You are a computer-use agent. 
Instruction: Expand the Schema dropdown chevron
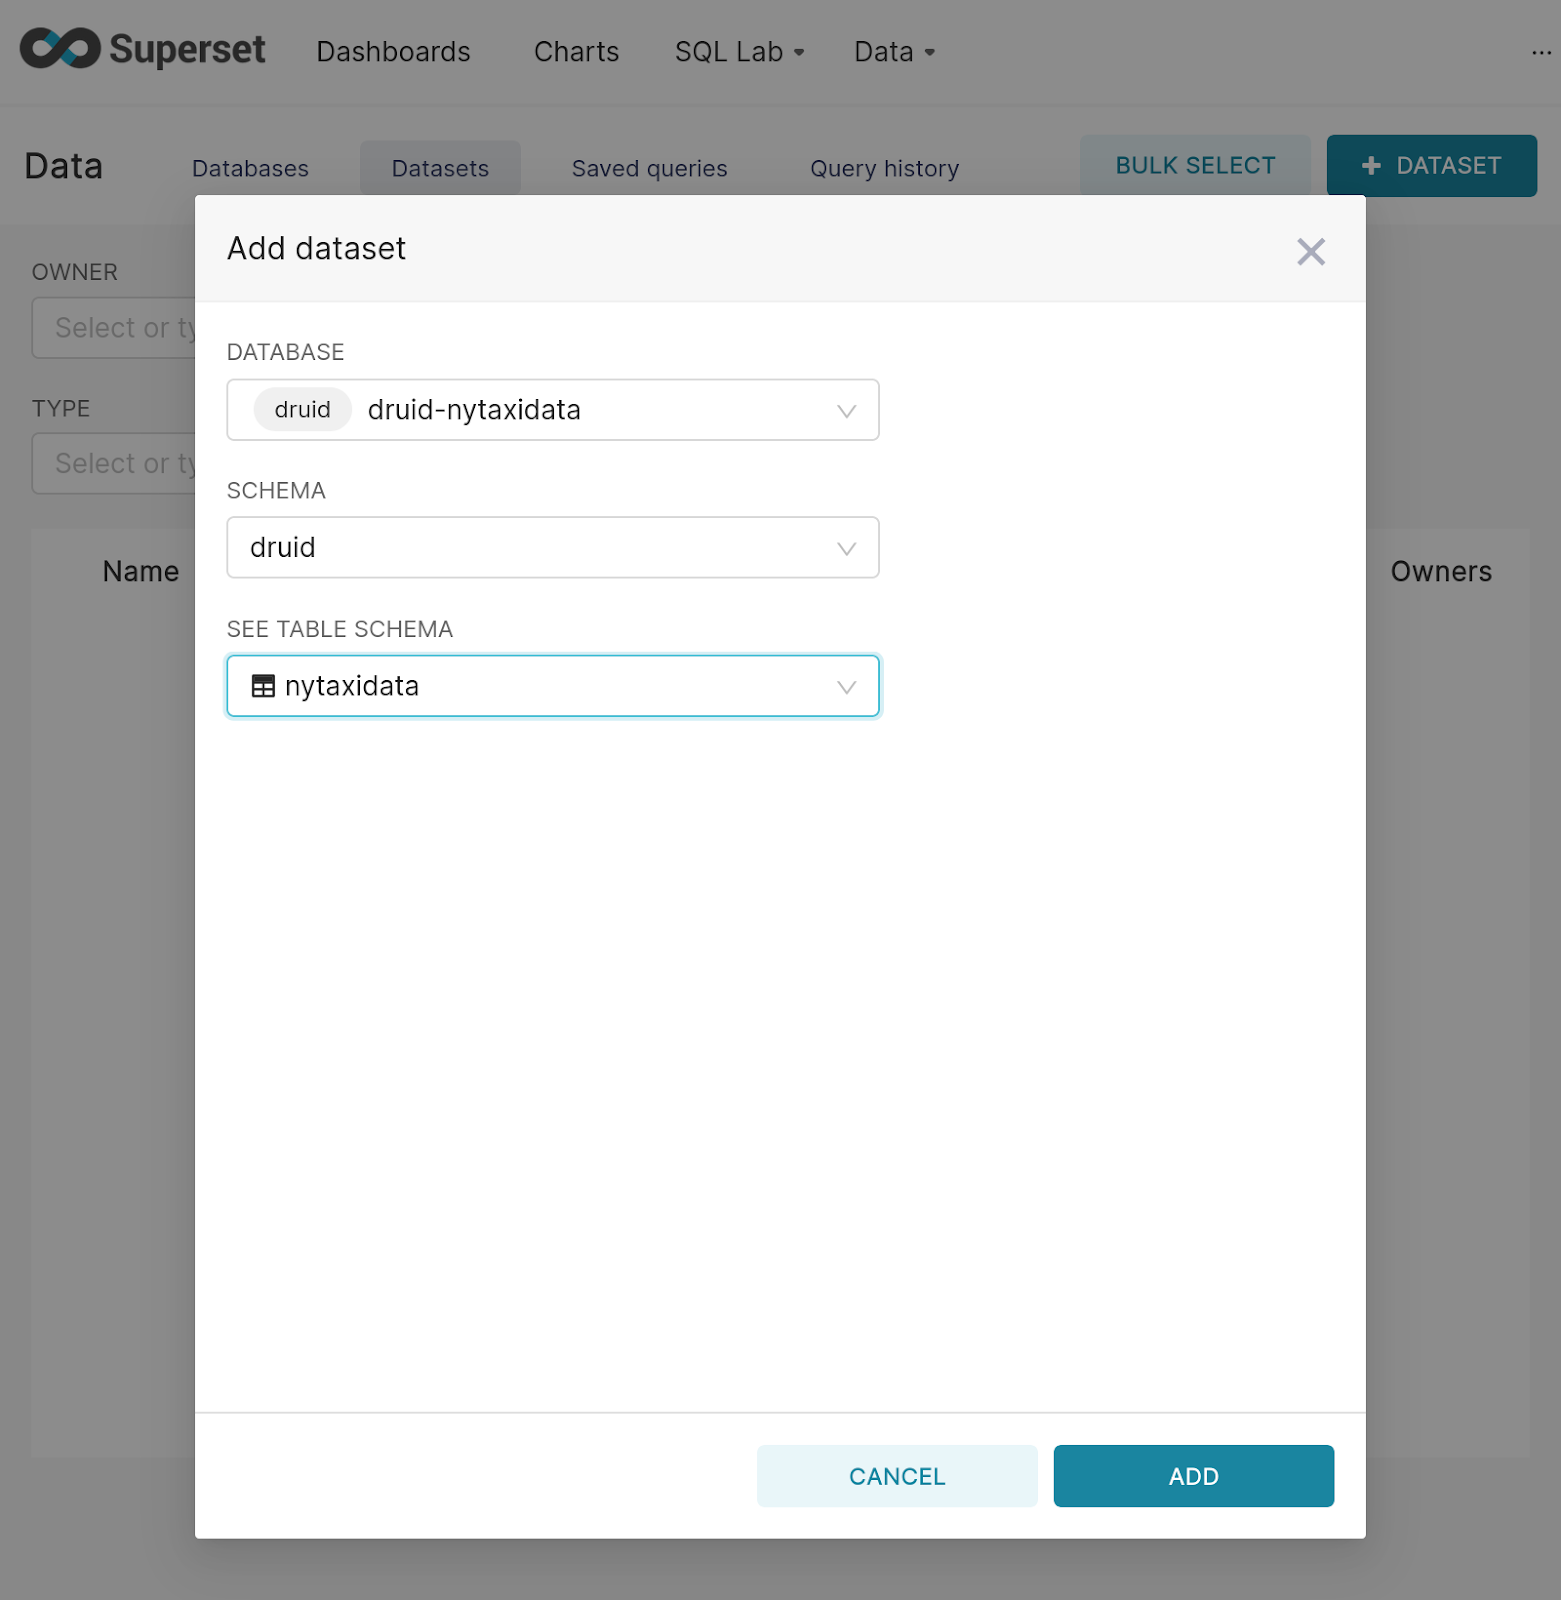click(x=846, y=549)
